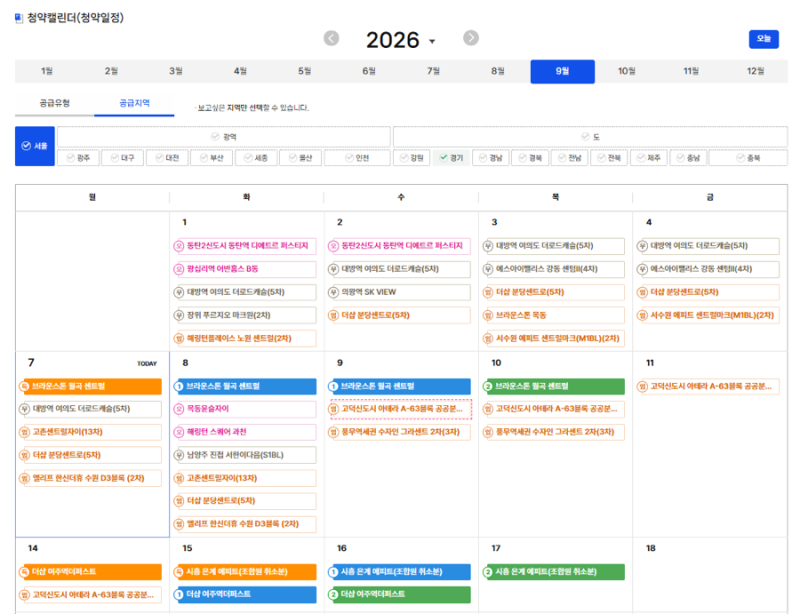
Task: Go to the next year arrow
Action: [x=470, y=38]
